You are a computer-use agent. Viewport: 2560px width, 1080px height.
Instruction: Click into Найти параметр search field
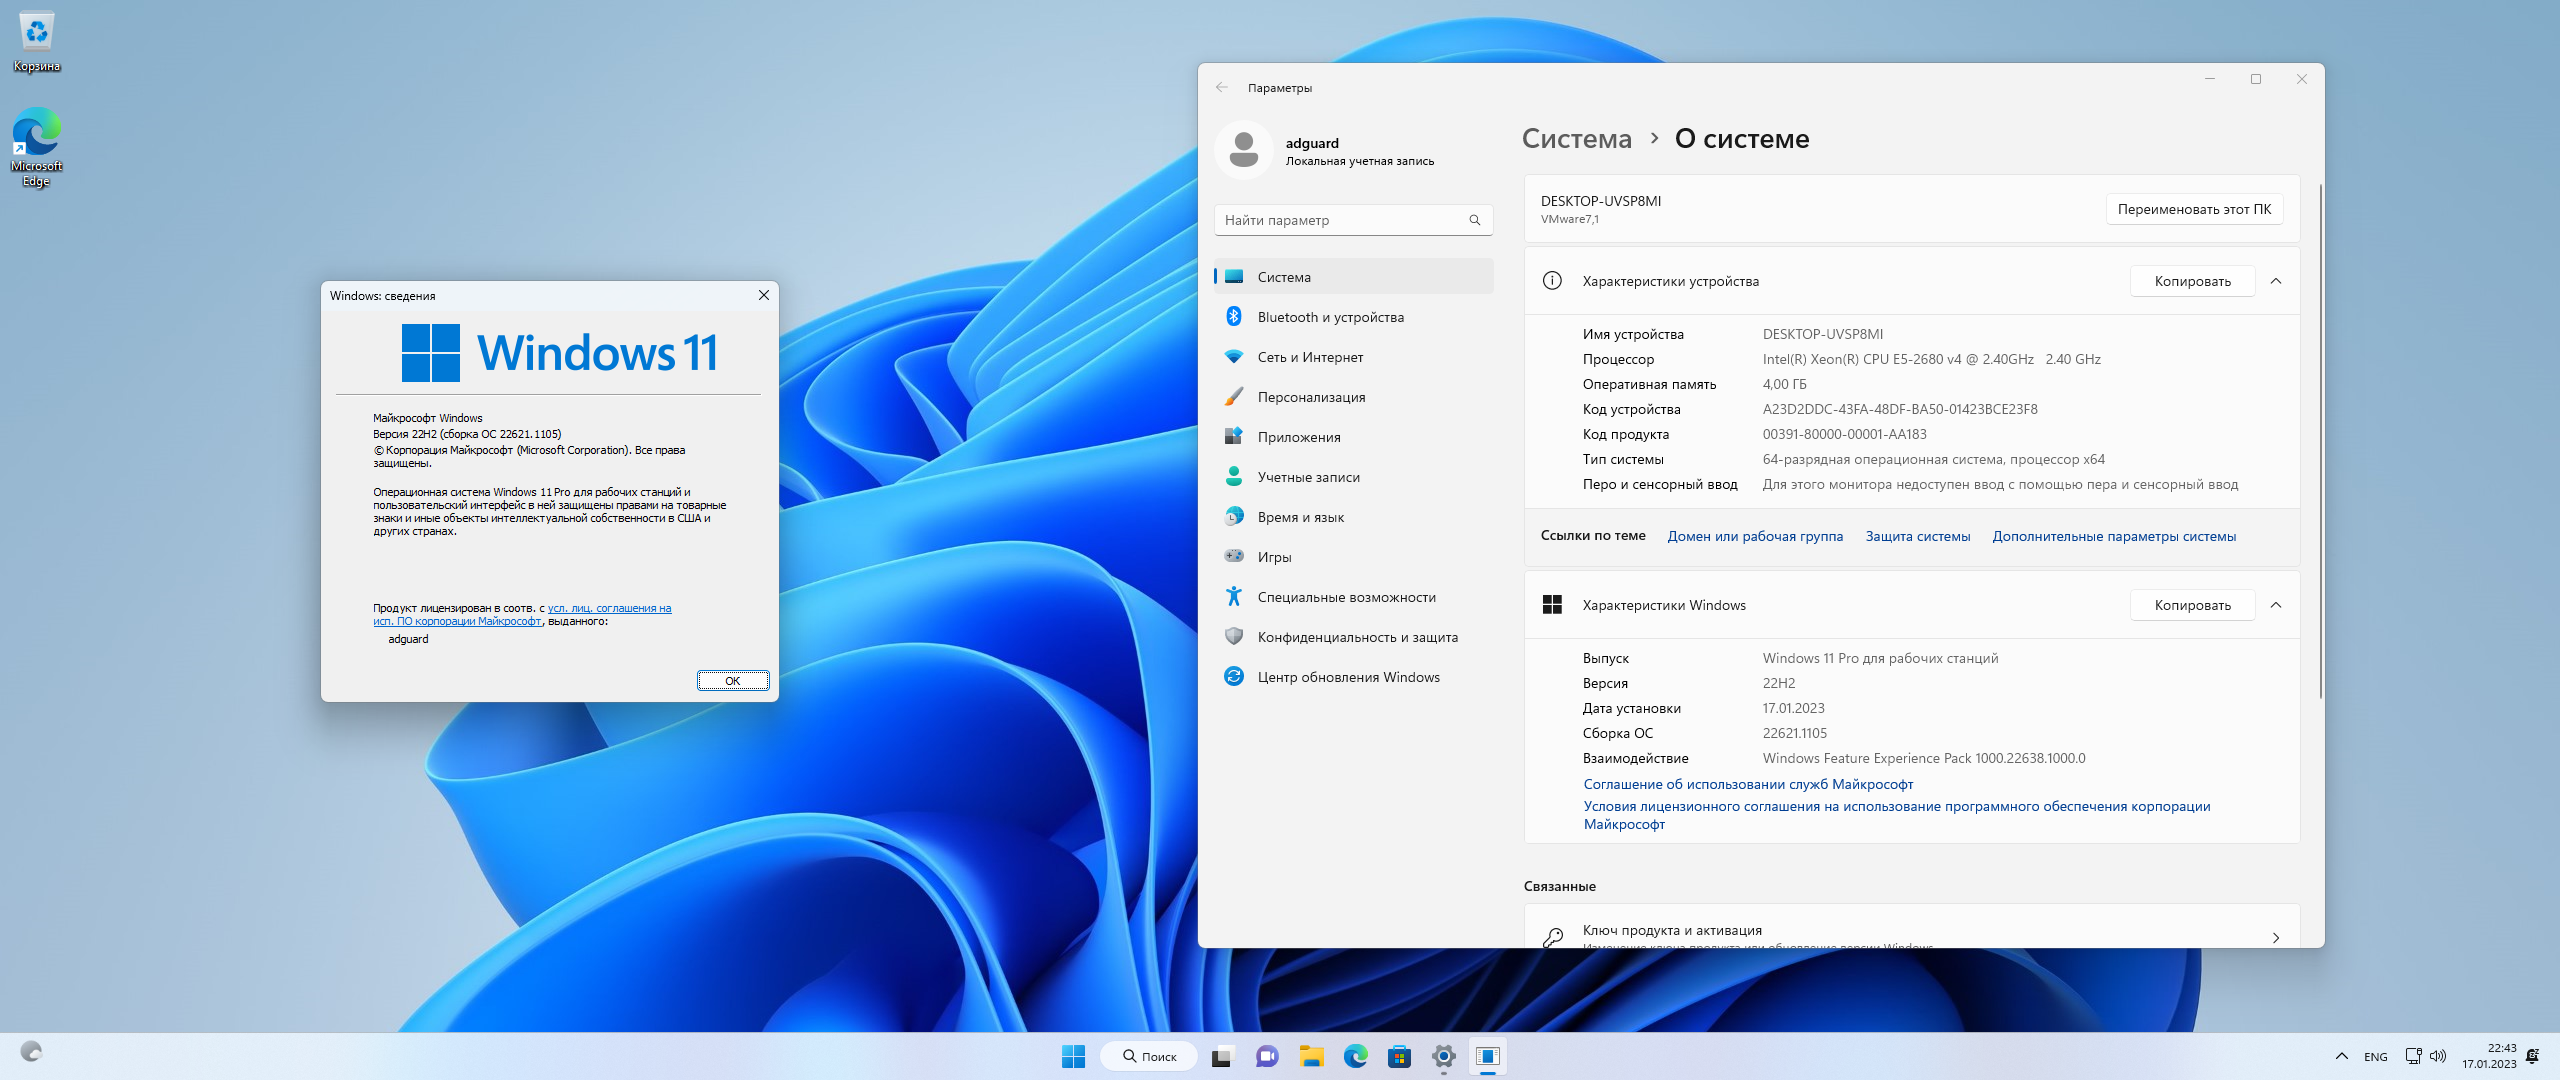tap(1340, 220)
